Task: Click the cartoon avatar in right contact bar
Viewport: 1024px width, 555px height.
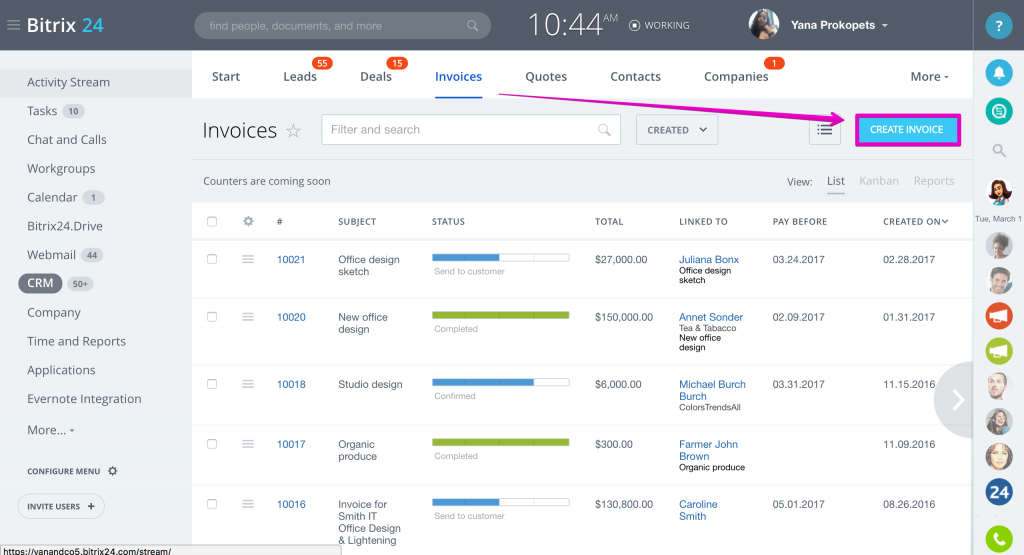Action: 999,193
